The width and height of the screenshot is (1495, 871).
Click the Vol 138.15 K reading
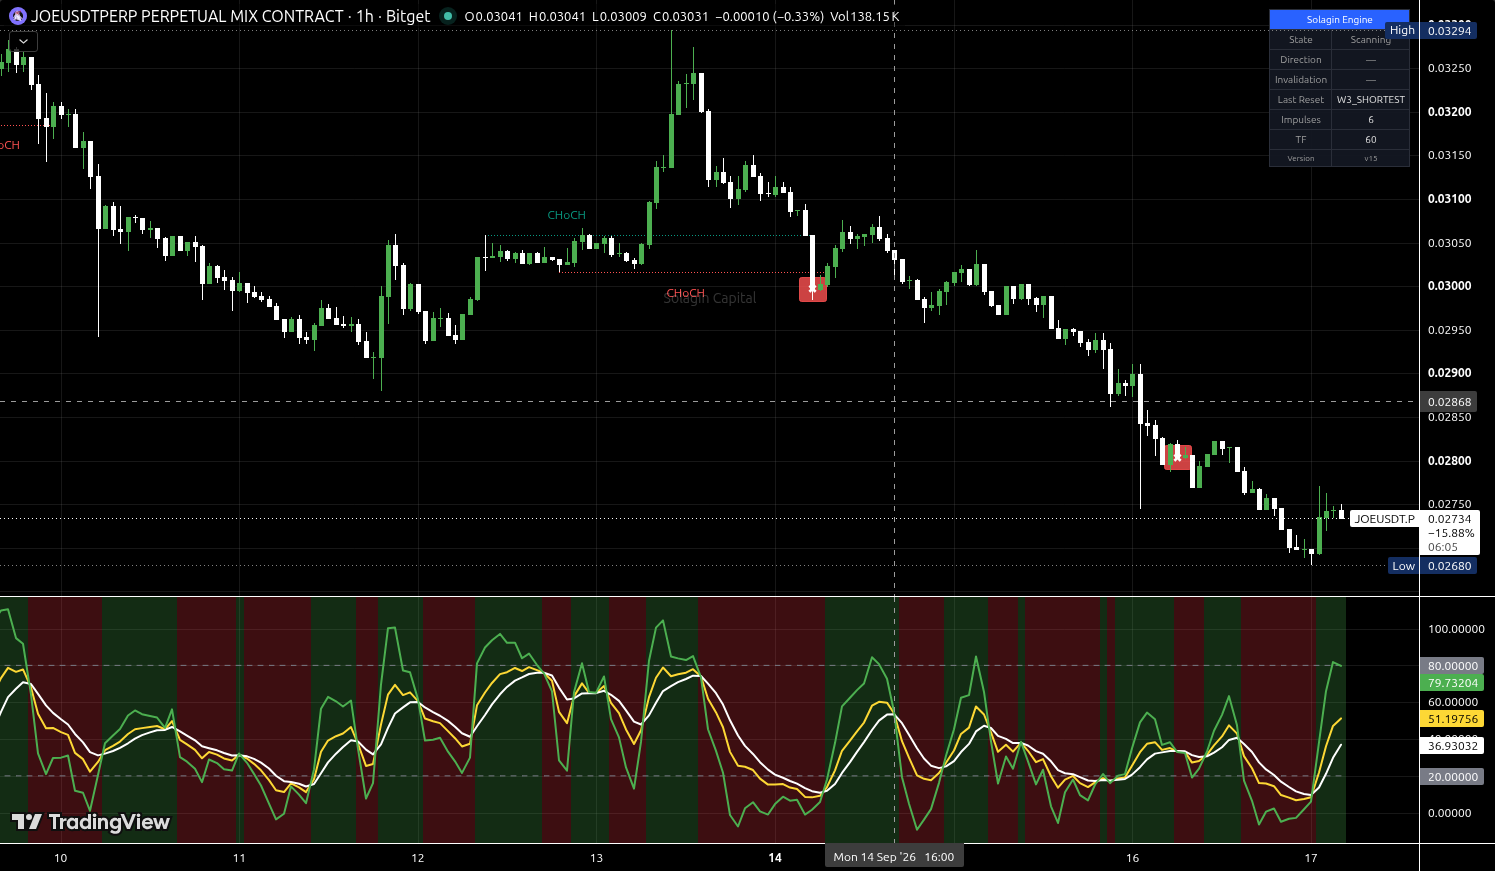(865, 16)
